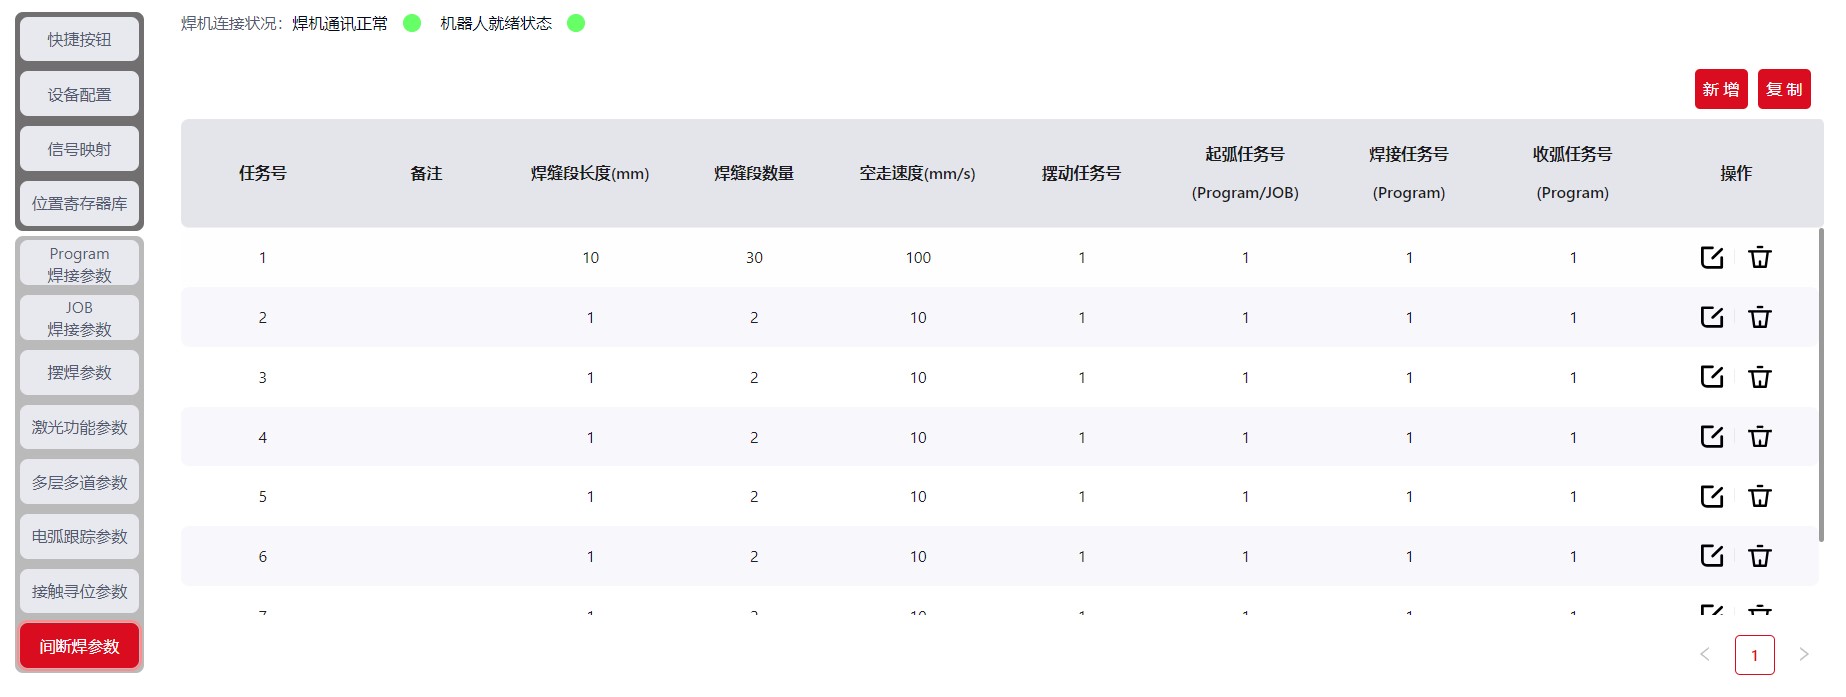Select the Program 焊接参数 tab
The width and height of the screenshot is (1846, 697).
coord(79,264)
